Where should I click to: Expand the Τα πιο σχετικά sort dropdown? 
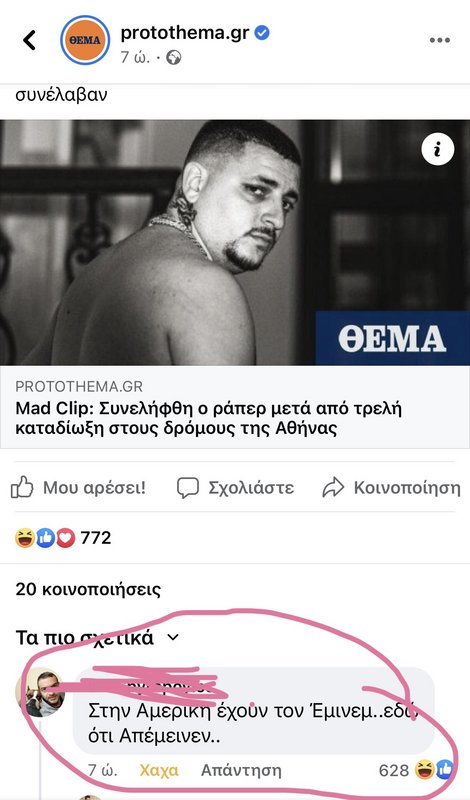(97, 638)
